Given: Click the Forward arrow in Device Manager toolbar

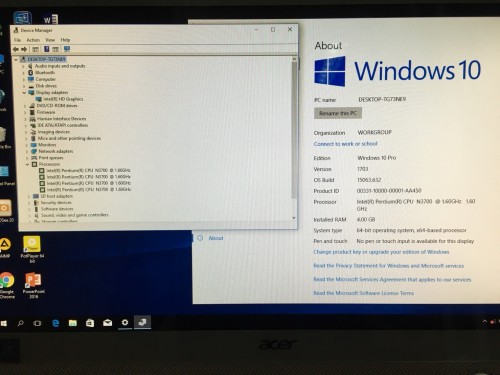Looking at the screenshot, I should pyautogui.click(x=24, y=49).
